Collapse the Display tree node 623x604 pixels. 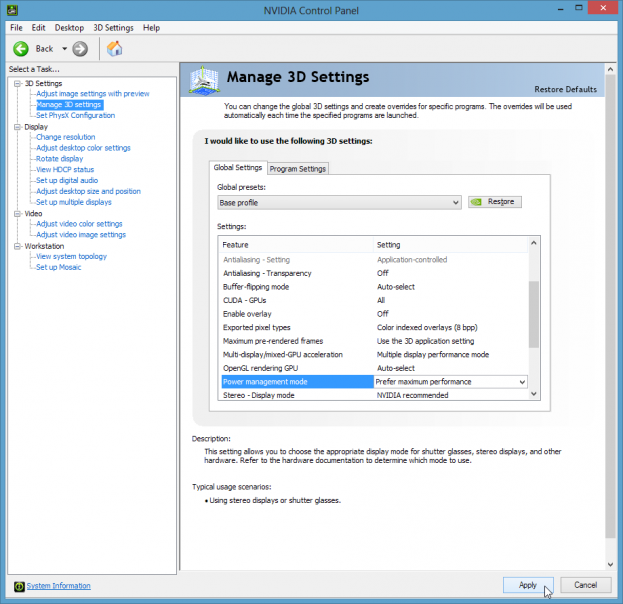click(x=17, y=127)
